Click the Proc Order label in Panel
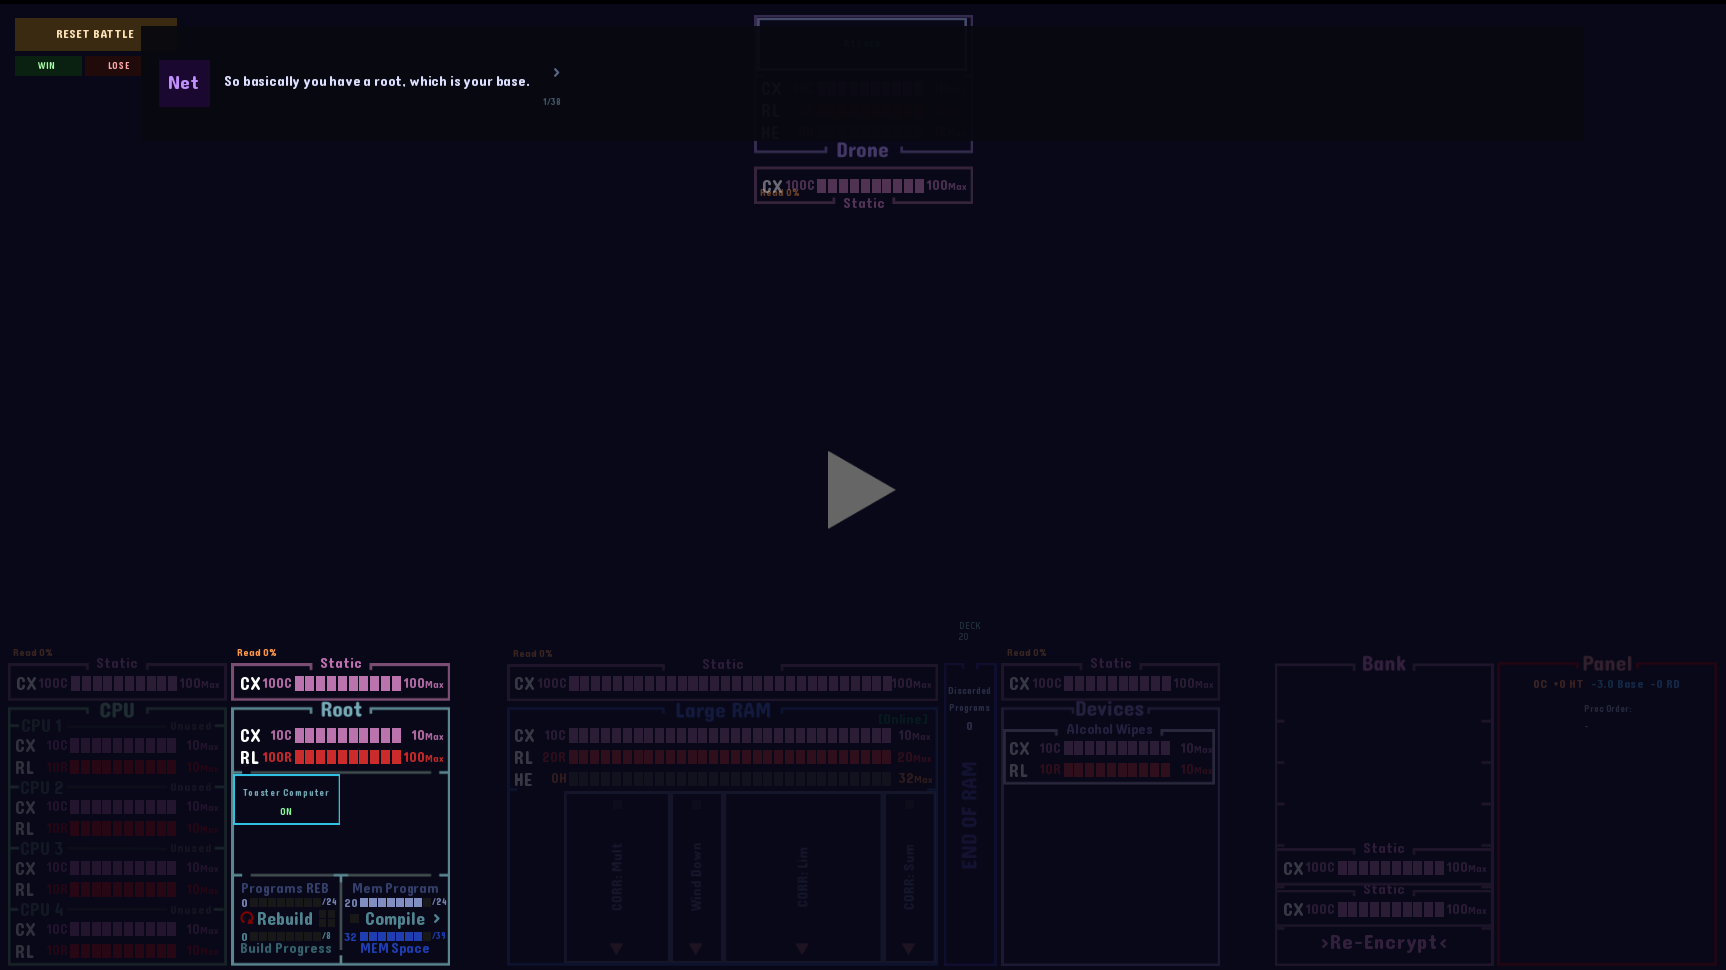Viewport: 1726px width, 970px height. tap(1608, 709)
